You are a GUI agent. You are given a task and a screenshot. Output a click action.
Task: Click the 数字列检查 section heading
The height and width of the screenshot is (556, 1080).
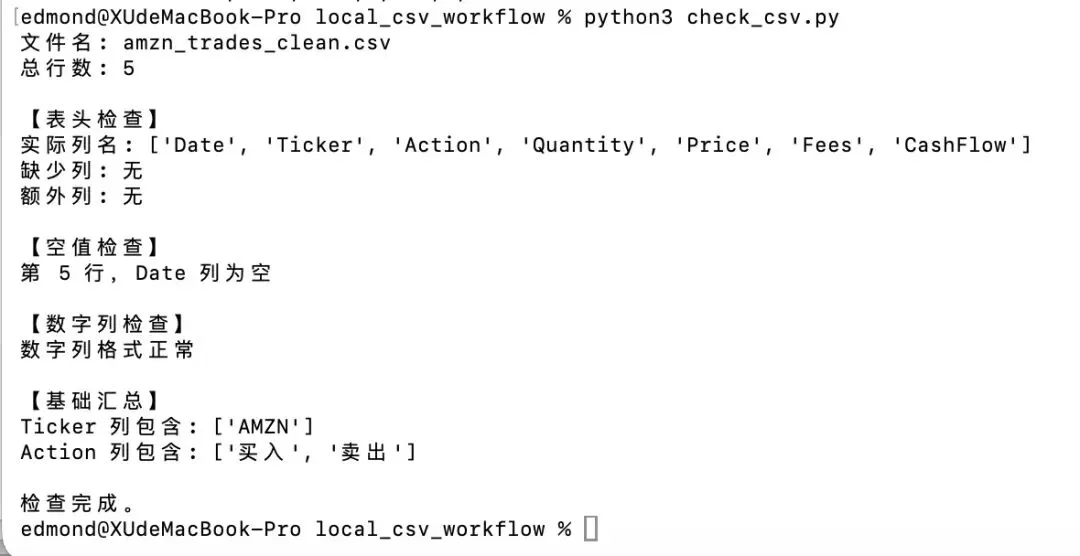[x=106, y=324]
